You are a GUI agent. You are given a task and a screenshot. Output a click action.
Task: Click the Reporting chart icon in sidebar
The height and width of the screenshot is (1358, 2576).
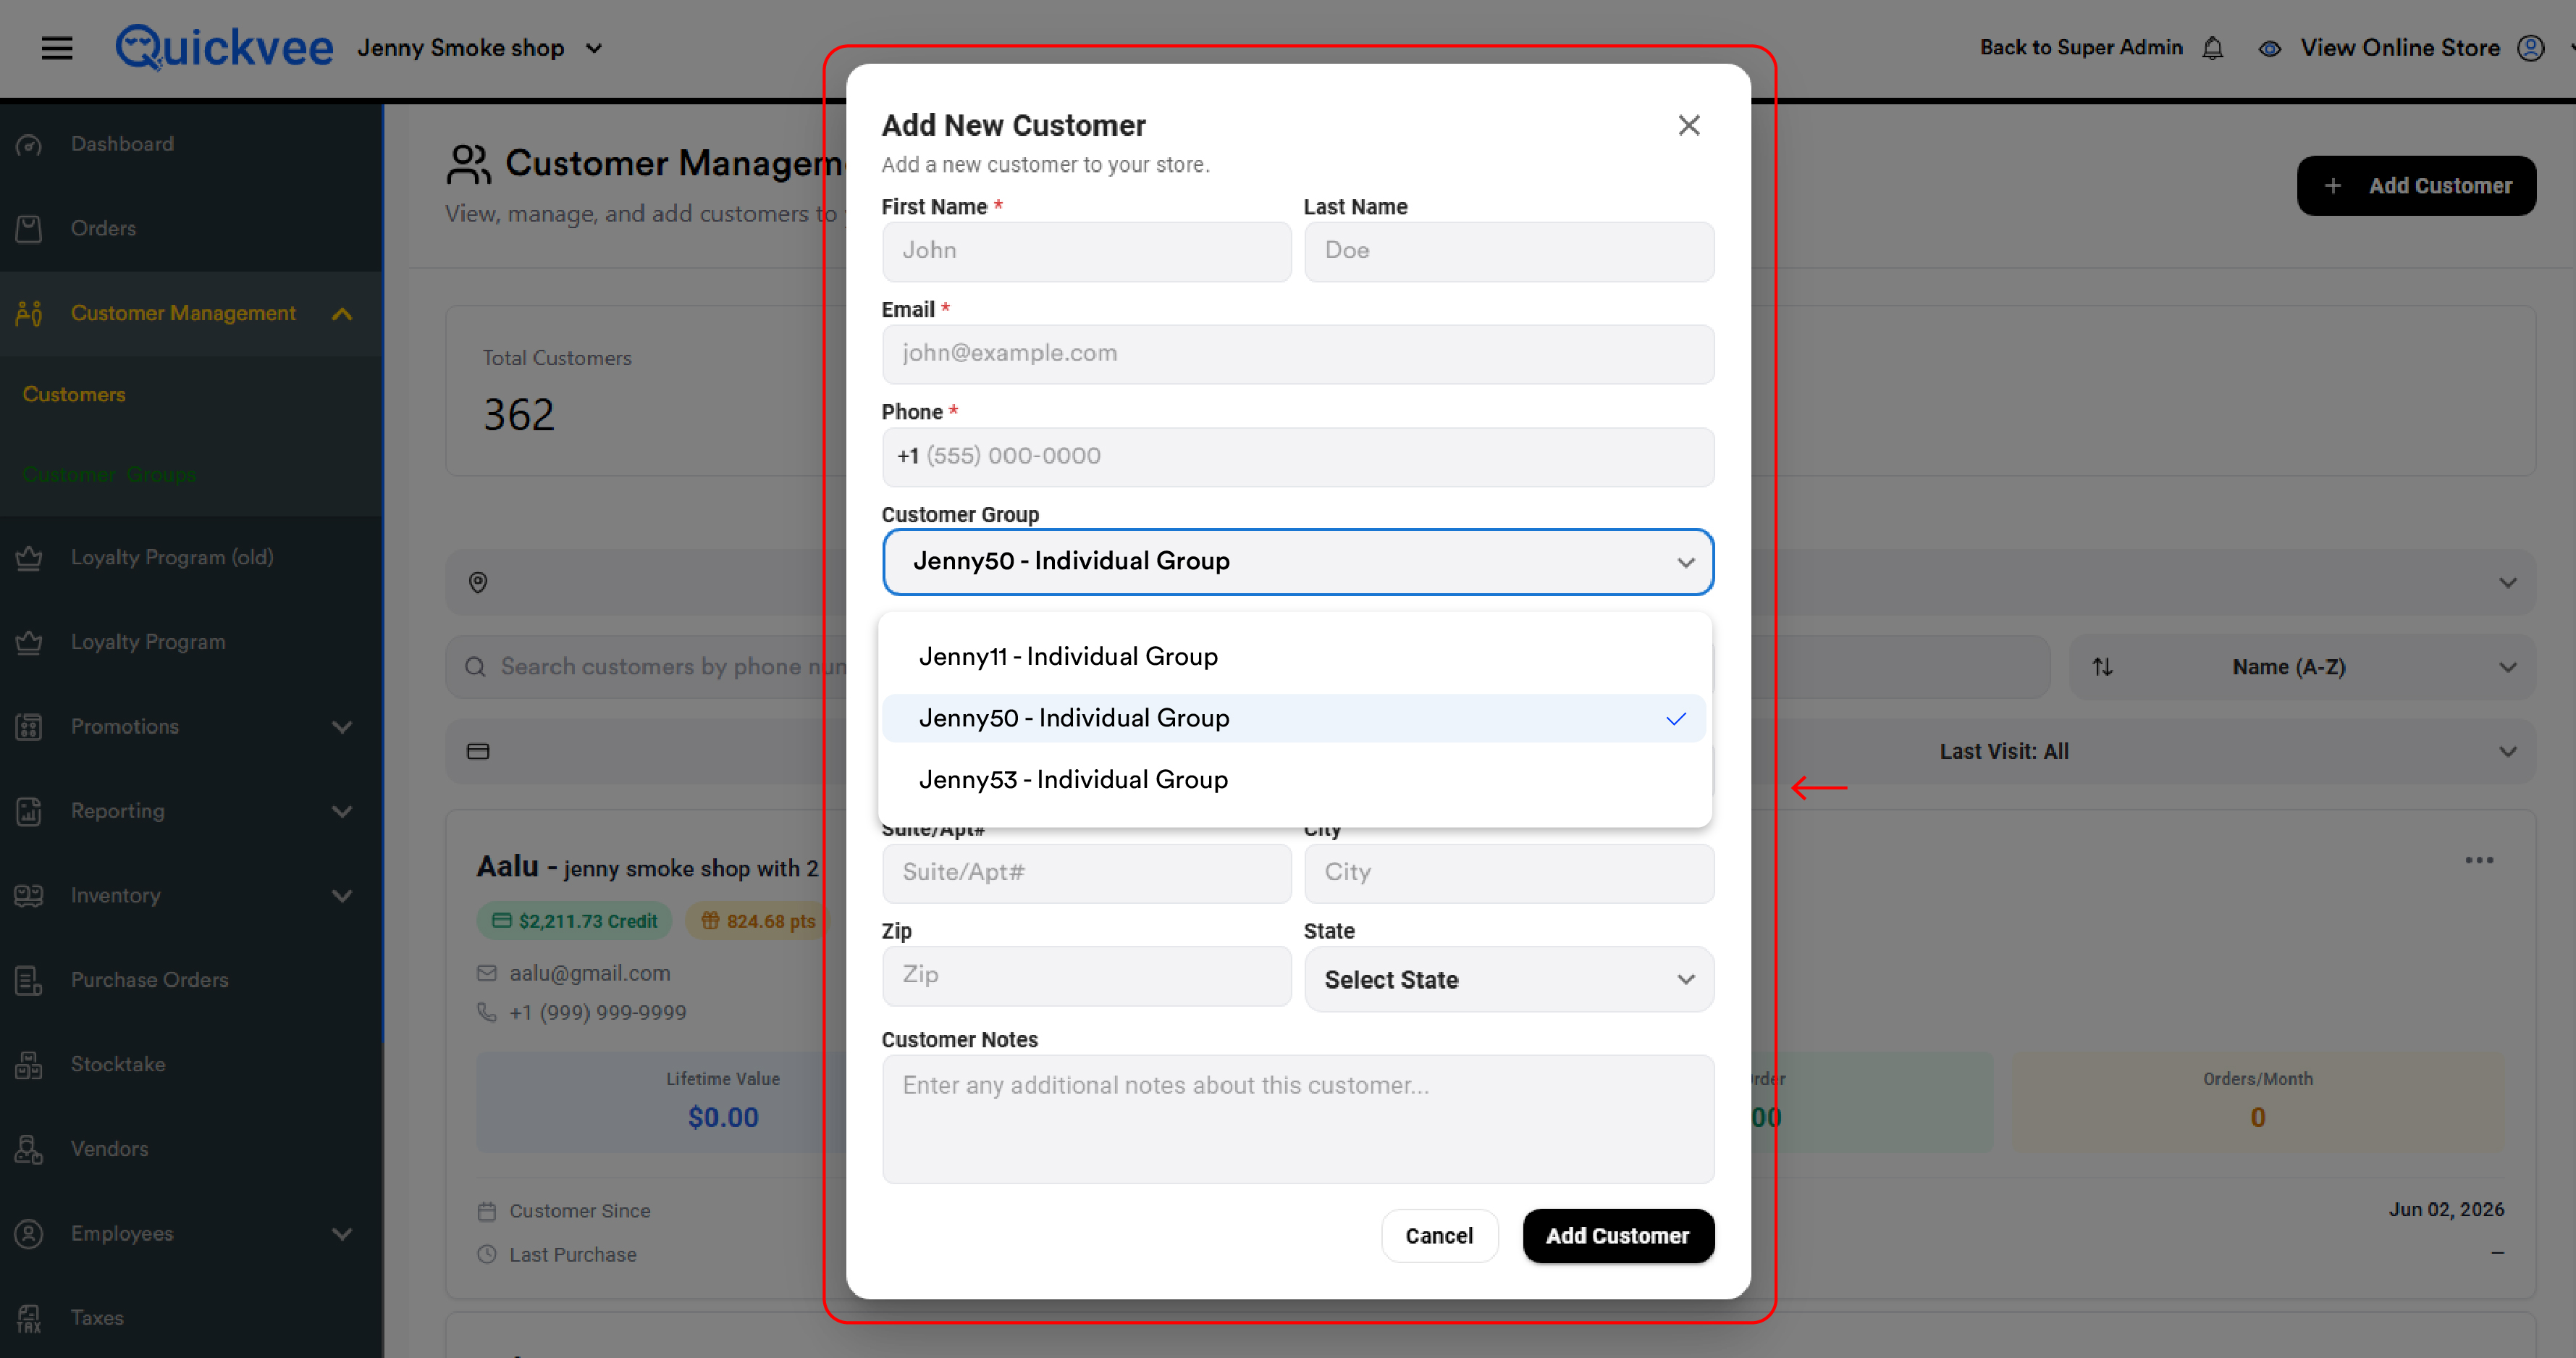coord(29,811)
